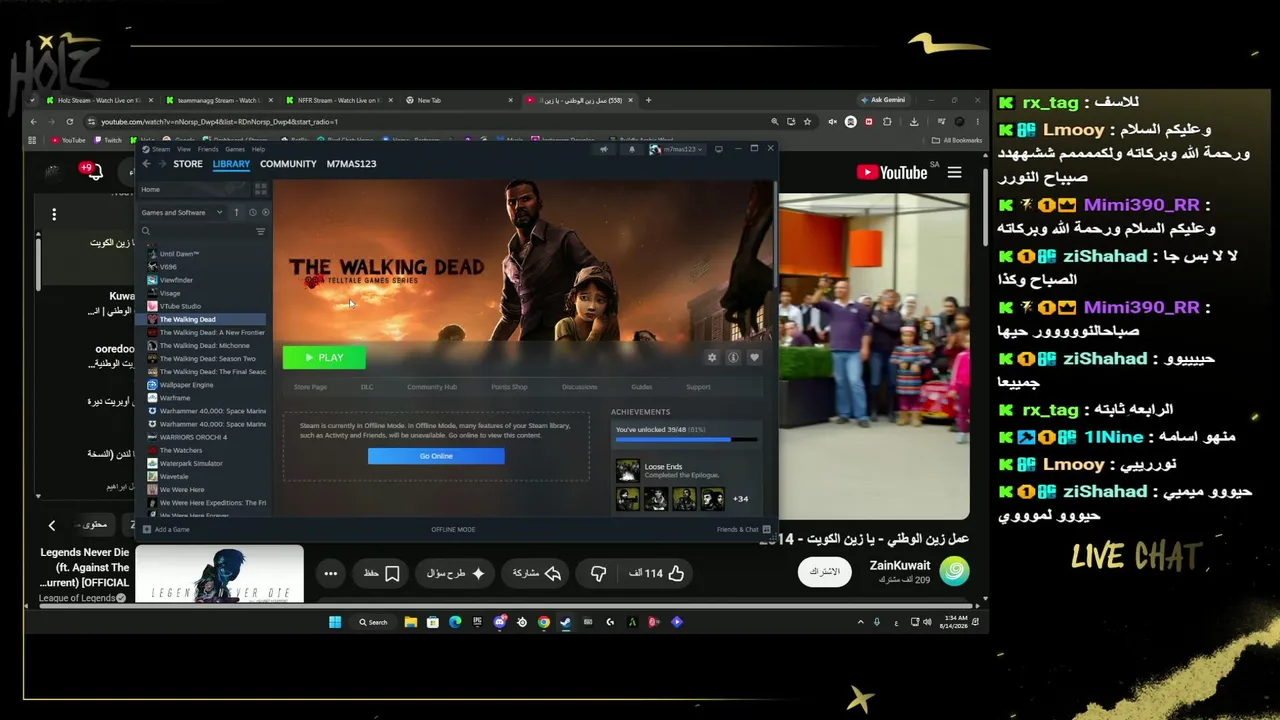
Task: Expand Games and Software filter dropdown
Action: 182,212
